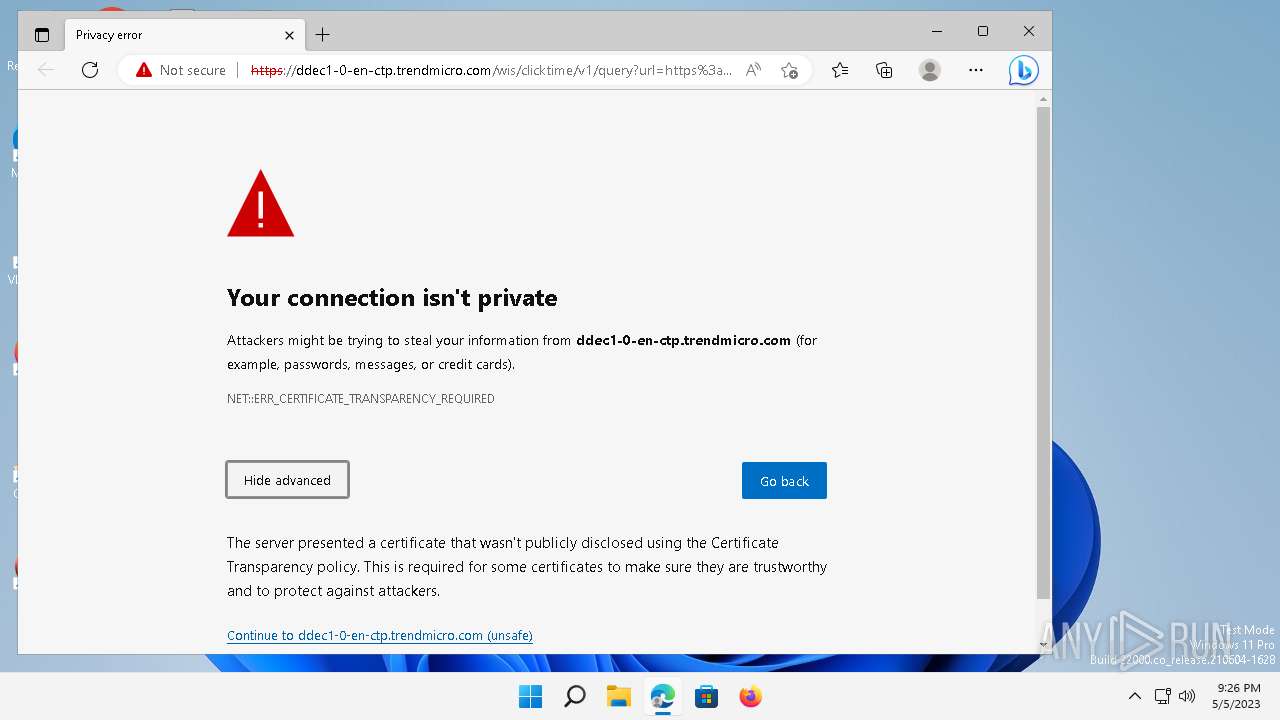This screenshot has height=720, width=1280.
Task: Click the volume tray icon
Action: pos(1187,696)
